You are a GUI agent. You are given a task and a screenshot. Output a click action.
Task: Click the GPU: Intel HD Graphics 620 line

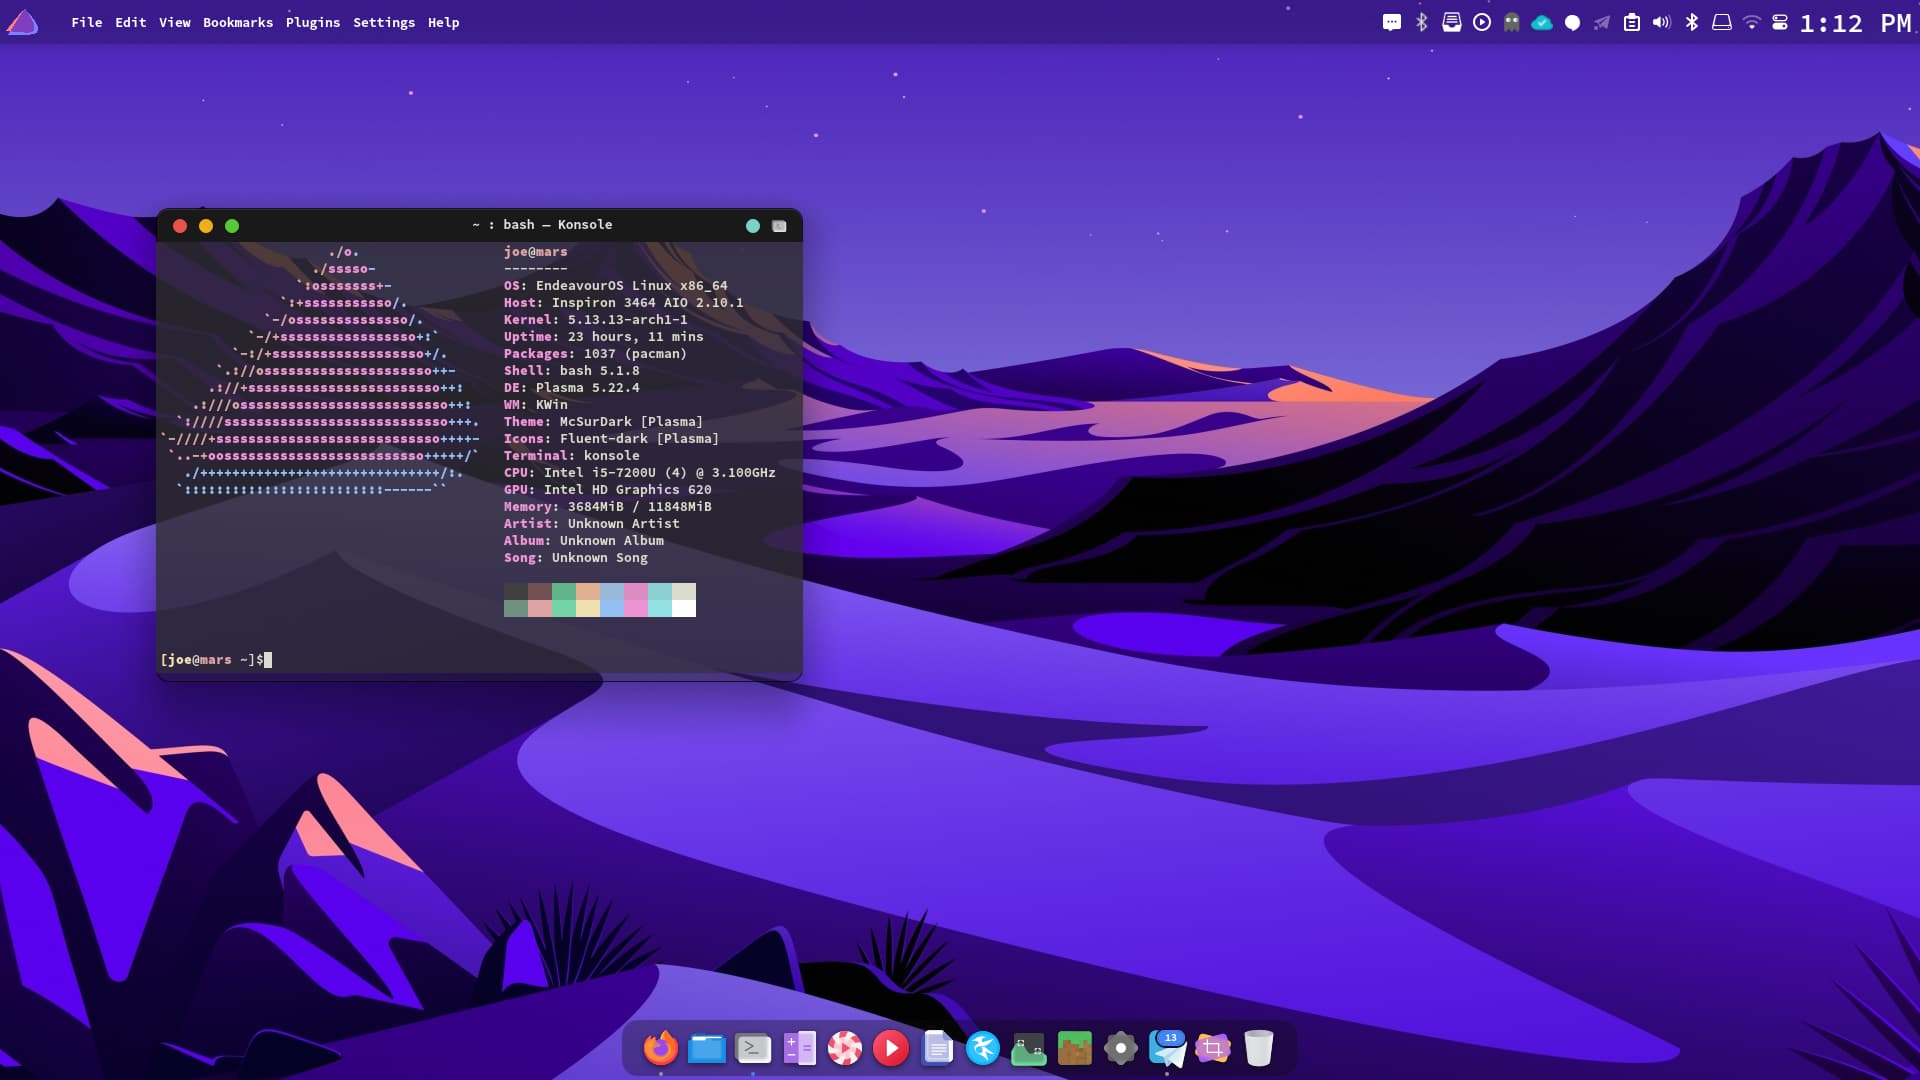[608, 490]
